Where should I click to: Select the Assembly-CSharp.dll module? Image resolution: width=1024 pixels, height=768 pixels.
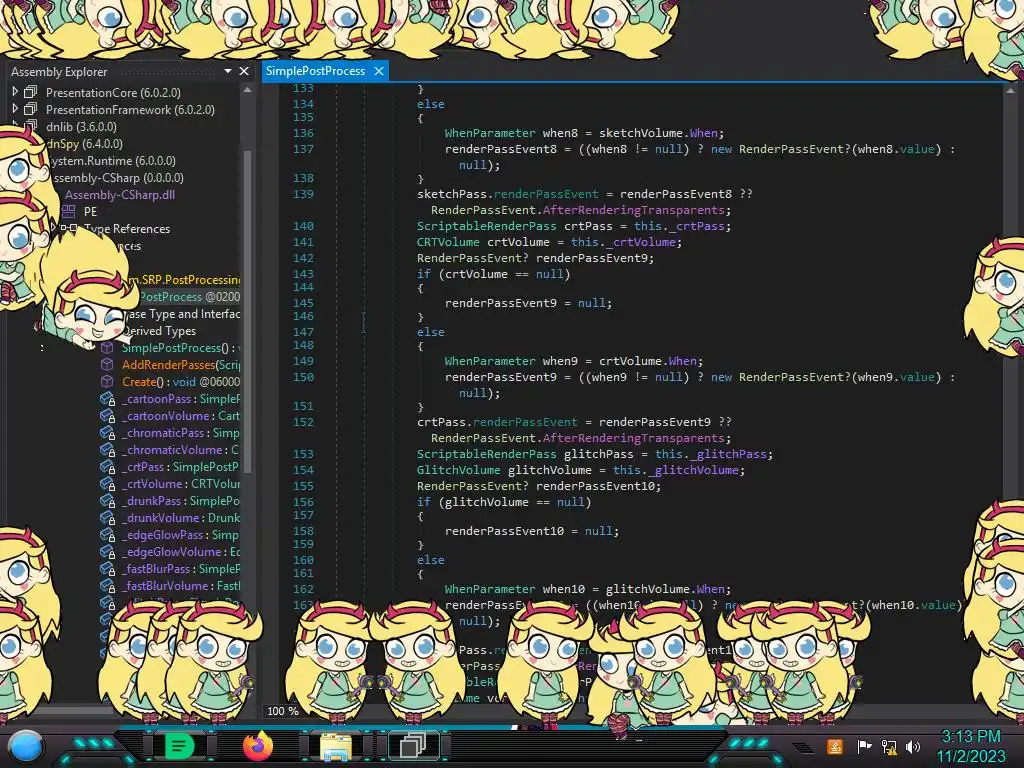(x=120, y=194)
